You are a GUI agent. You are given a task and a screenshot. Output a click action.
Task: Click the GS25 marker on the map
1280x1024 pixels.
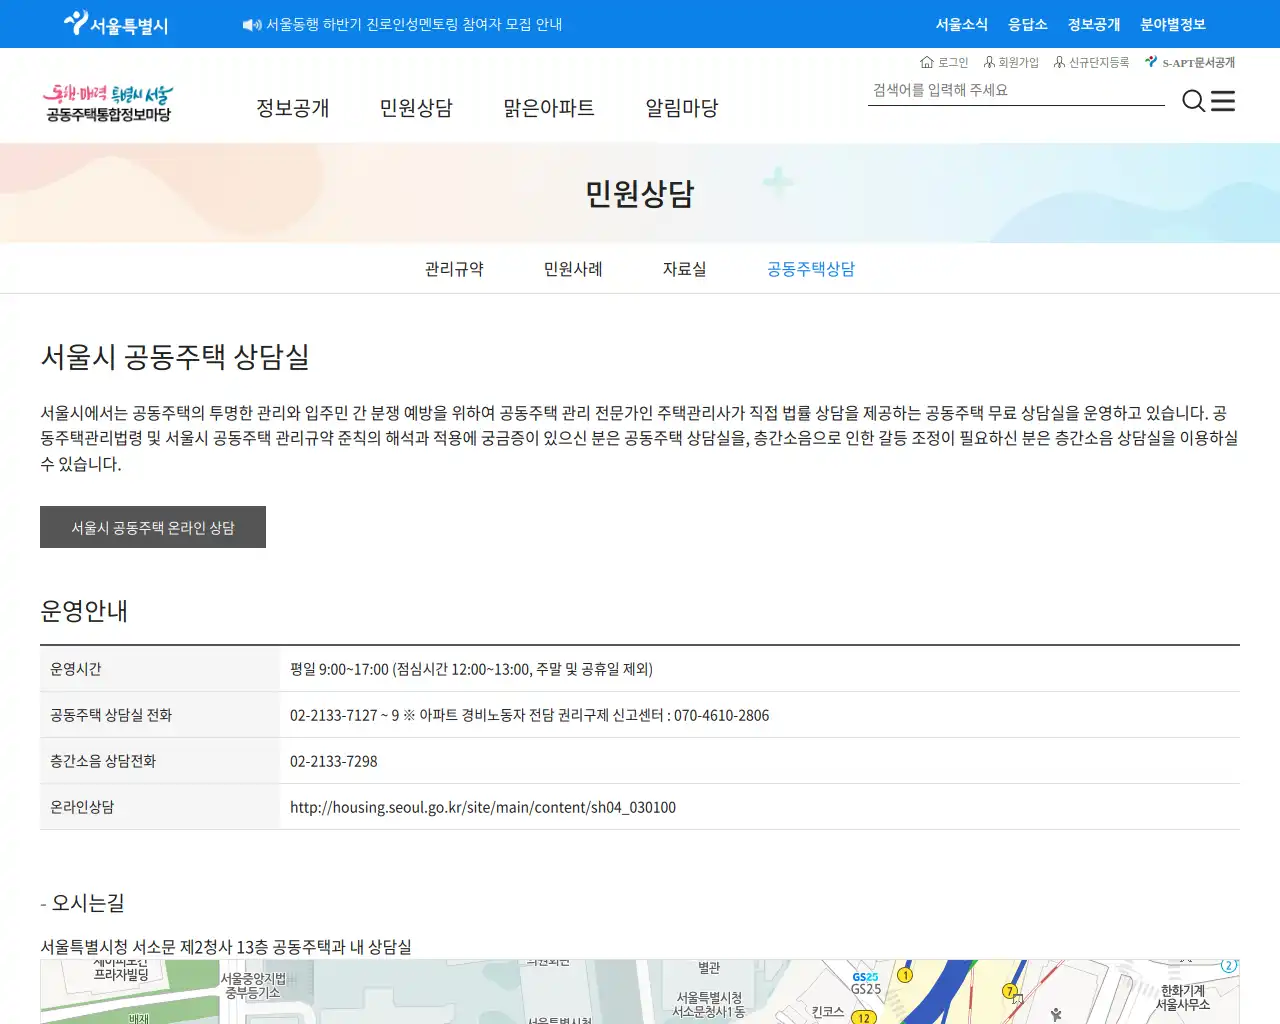tap(865, 977)
